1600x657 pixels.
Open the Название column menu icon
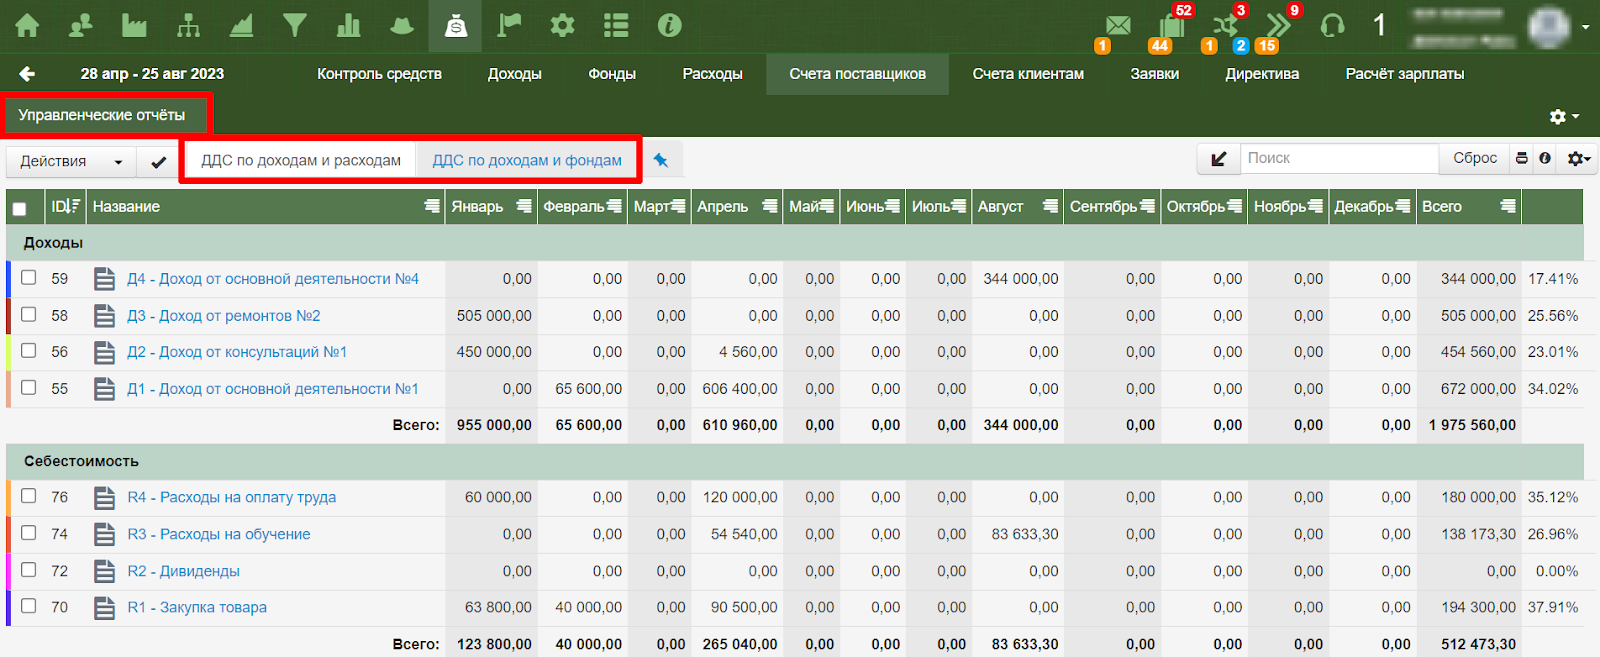click(432, 206)
